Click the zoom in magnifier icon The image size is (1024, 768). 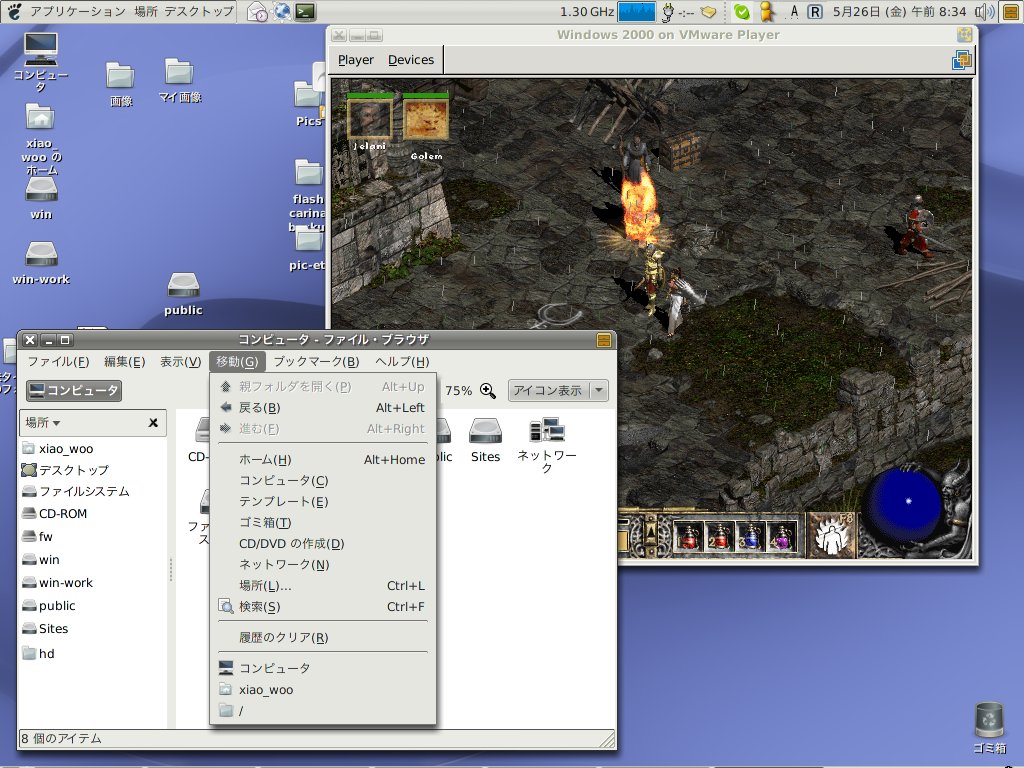point(488,391)
